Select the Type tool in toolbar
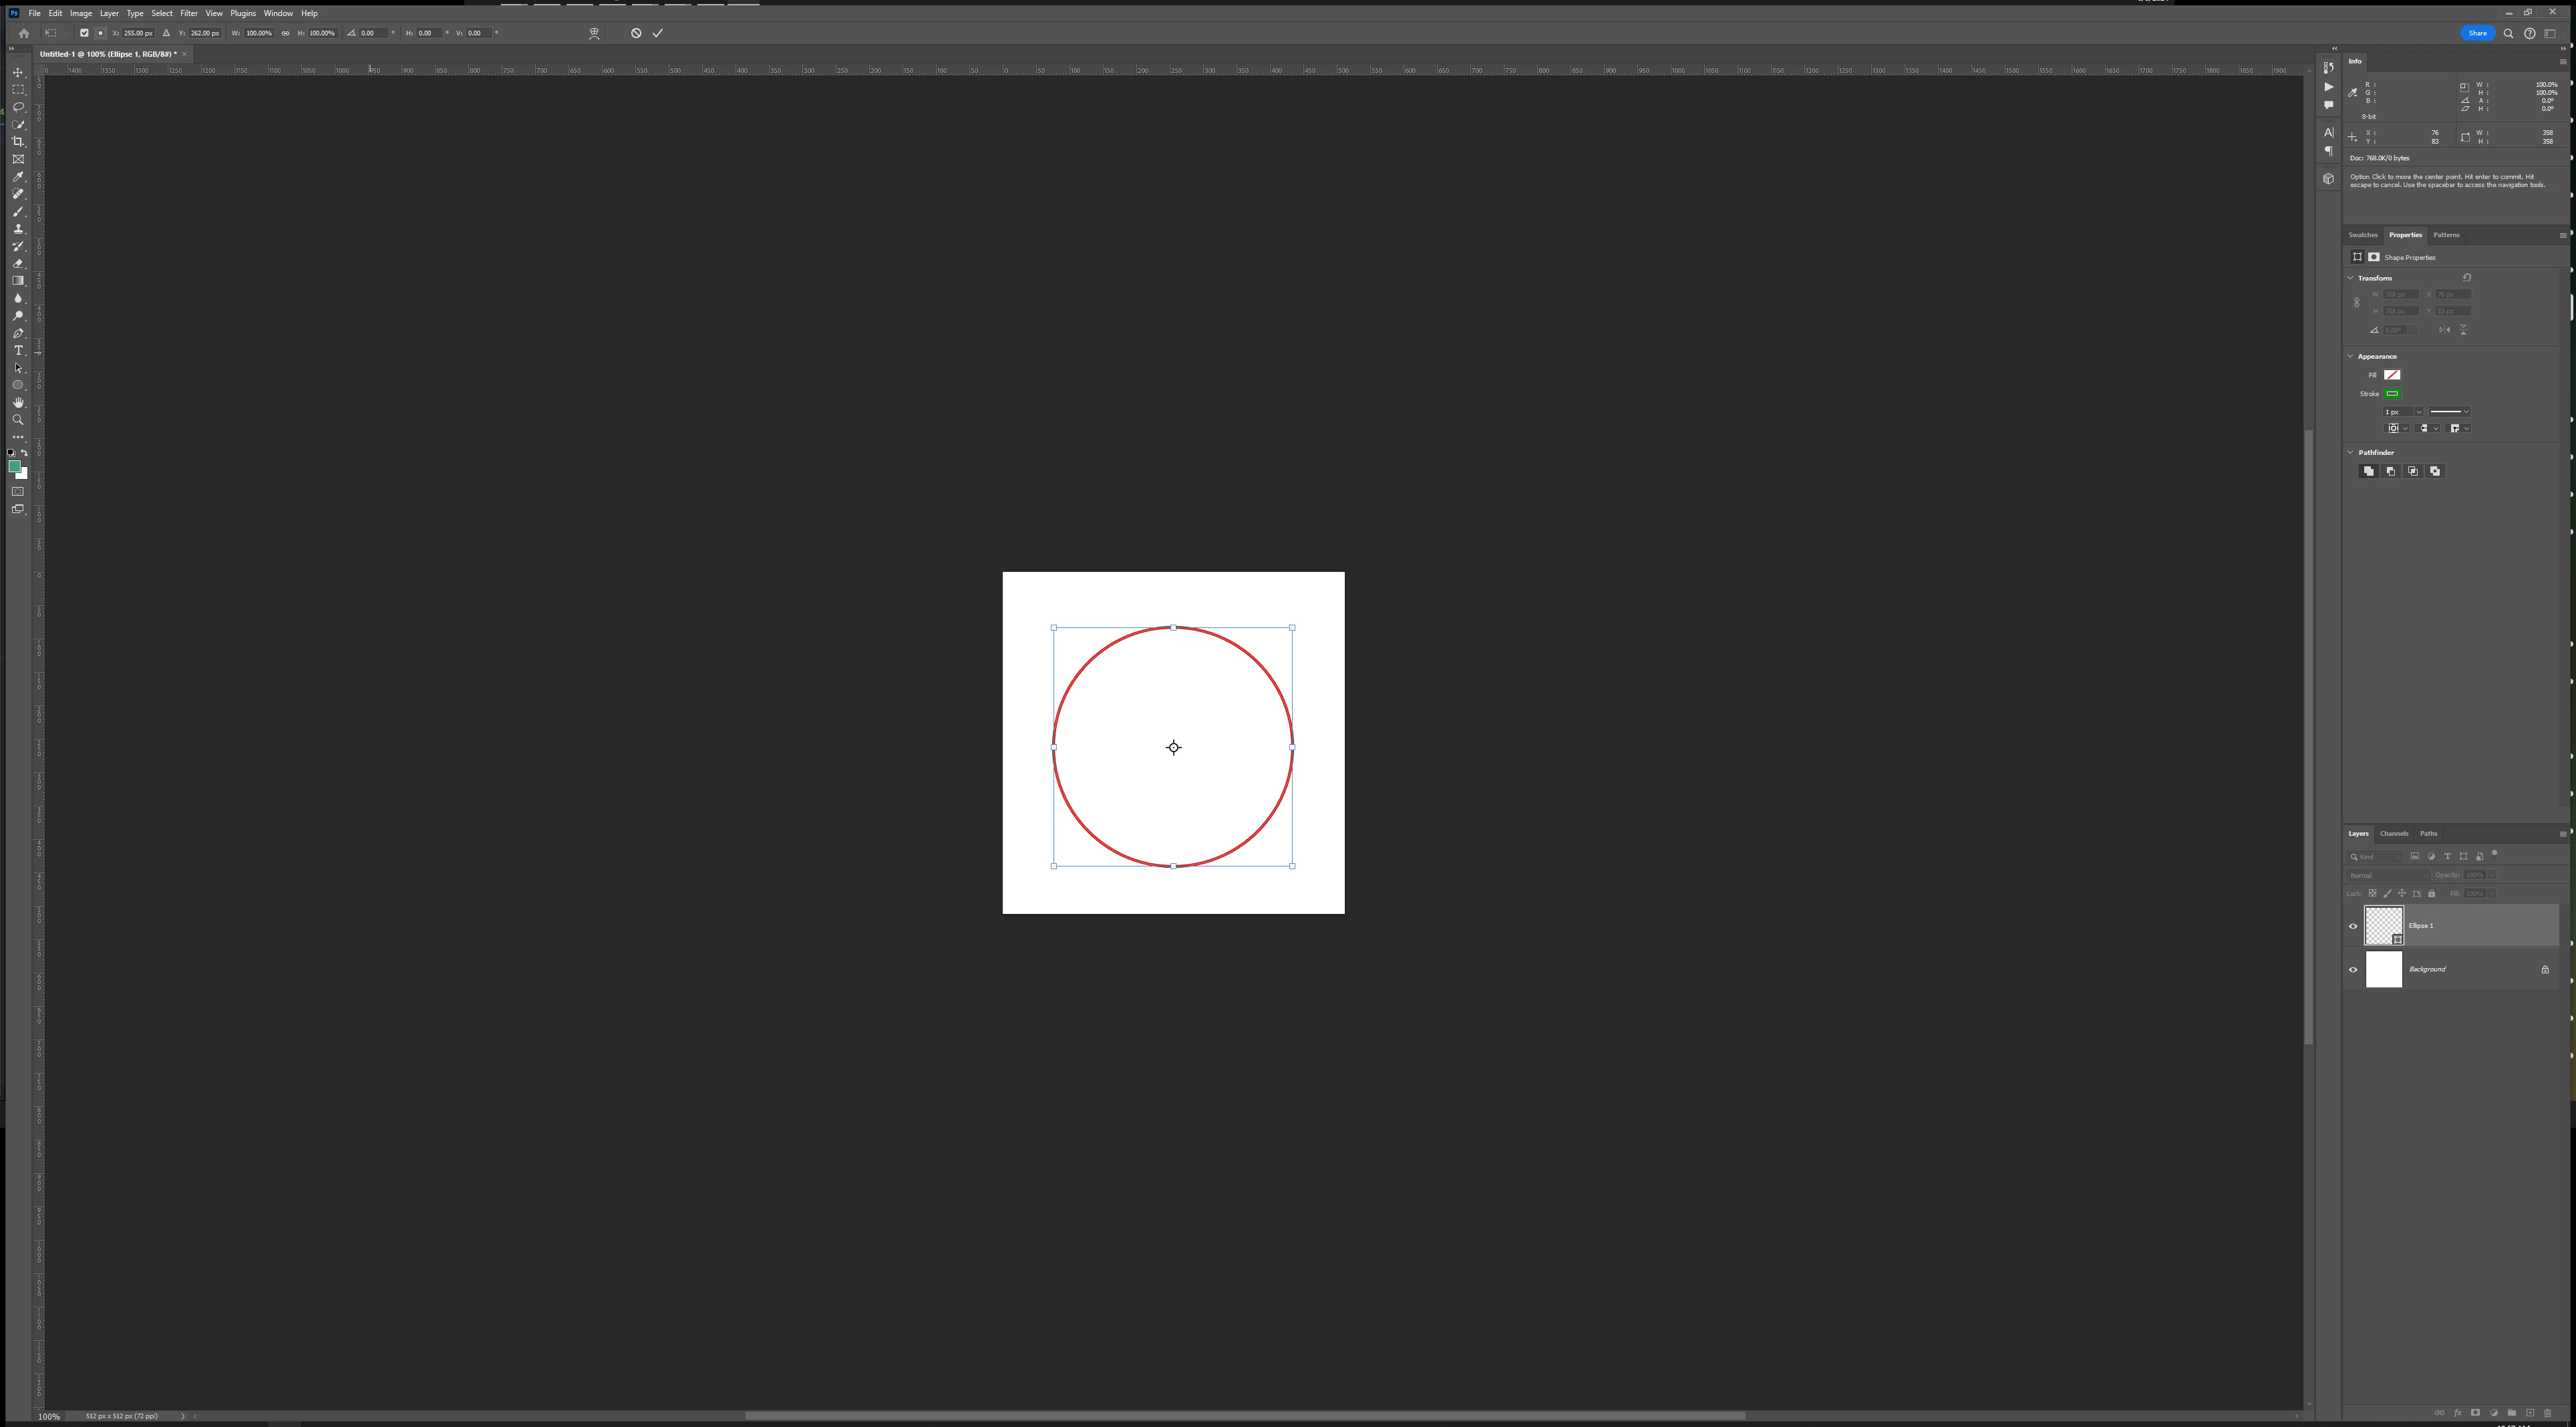This screenshot has width=2576, height=1427. [18, 351]
